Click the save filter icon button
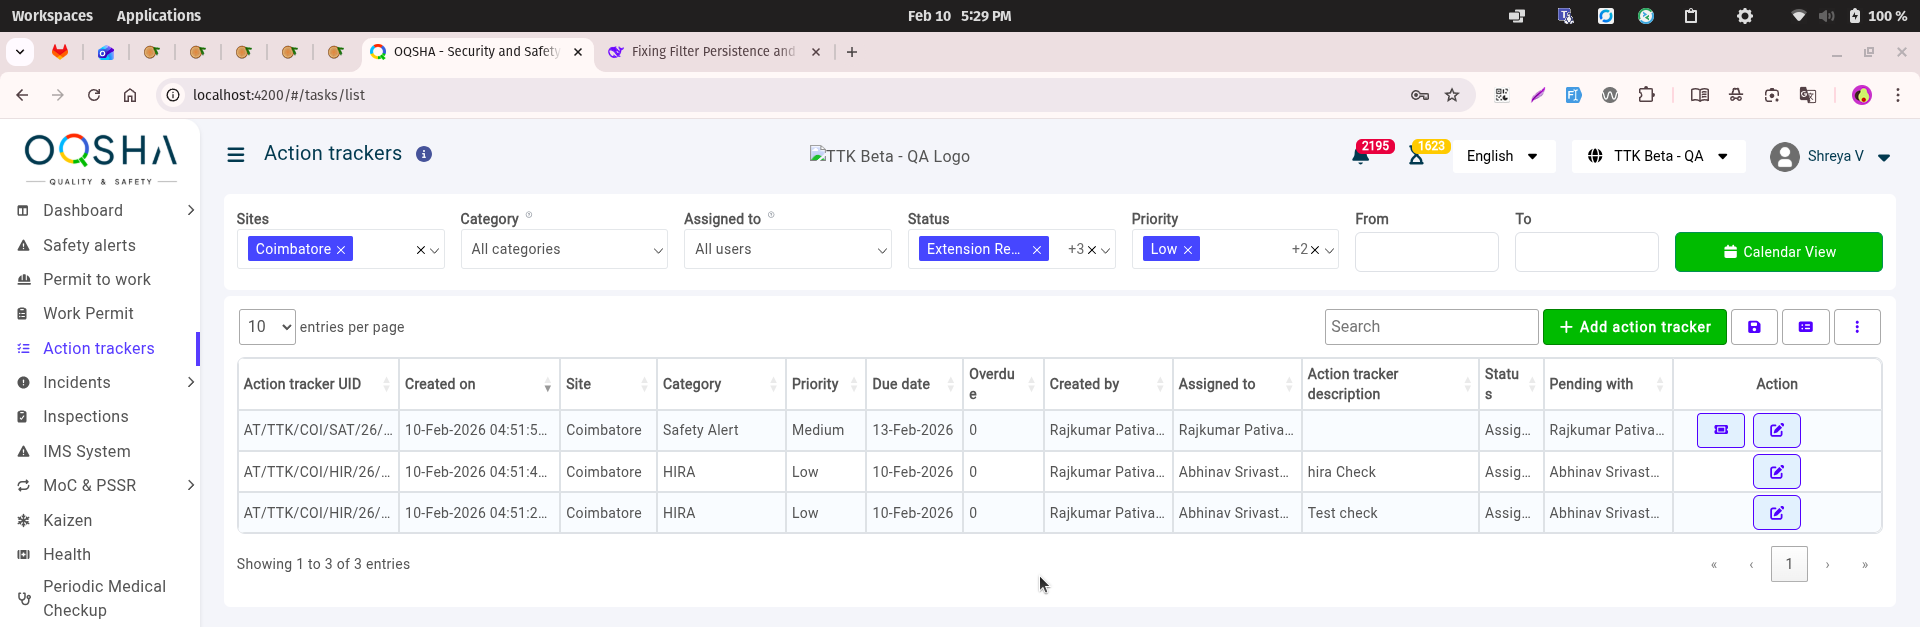 tap(1754, 327)
